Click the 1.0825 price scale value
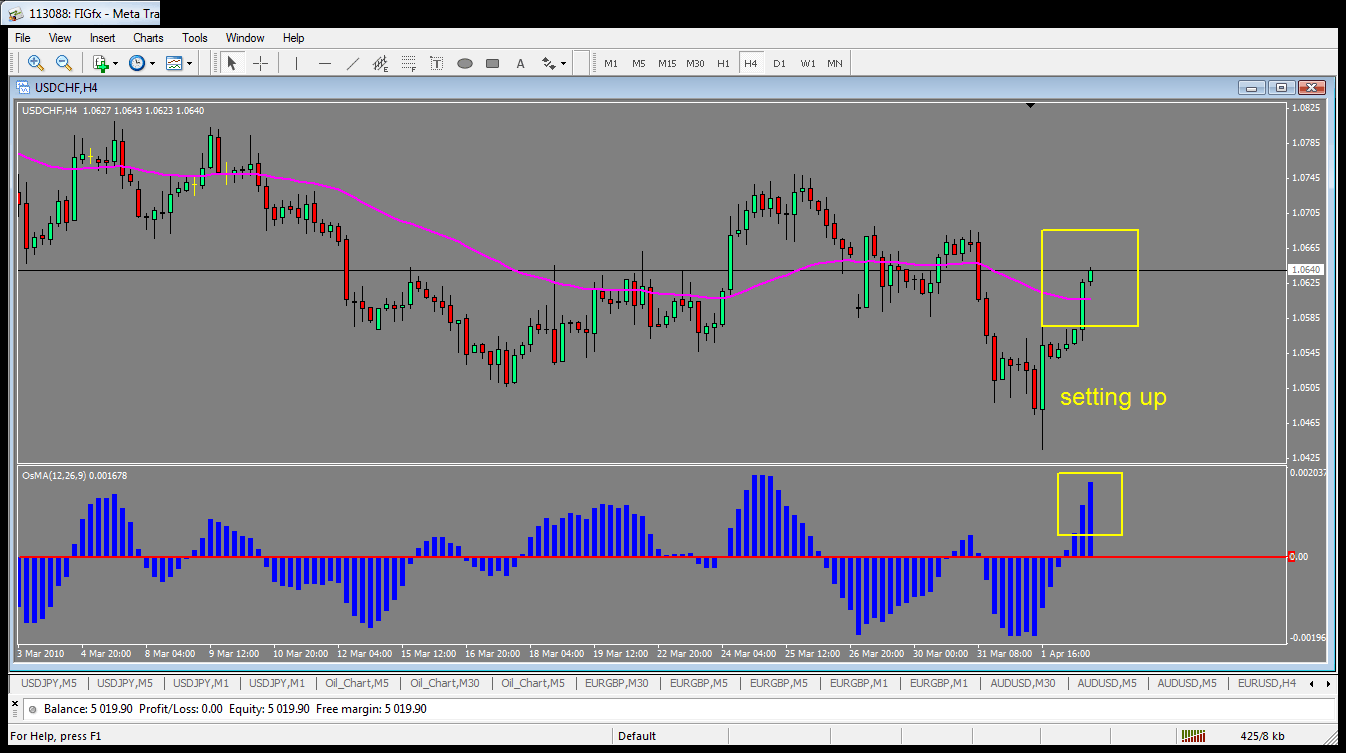This screenshot has height=753, width=1346. pos(1307,107)
